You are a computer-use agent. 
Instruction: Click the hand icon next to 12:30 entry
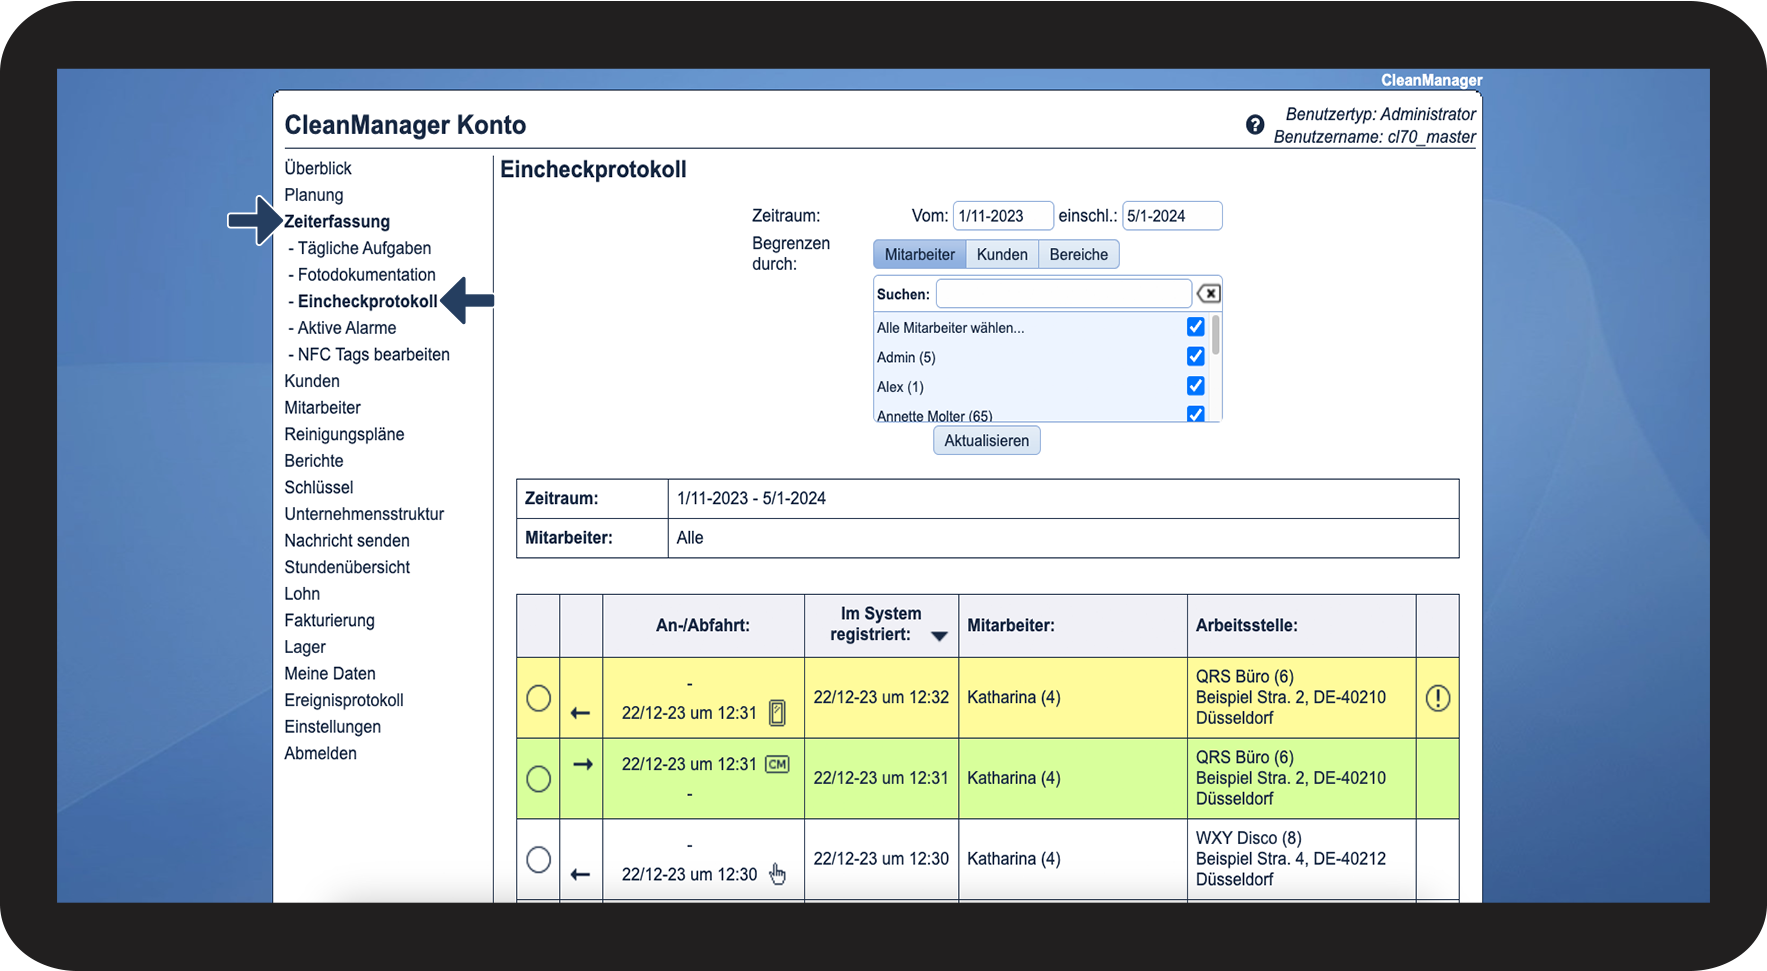[x=777, y=875]
